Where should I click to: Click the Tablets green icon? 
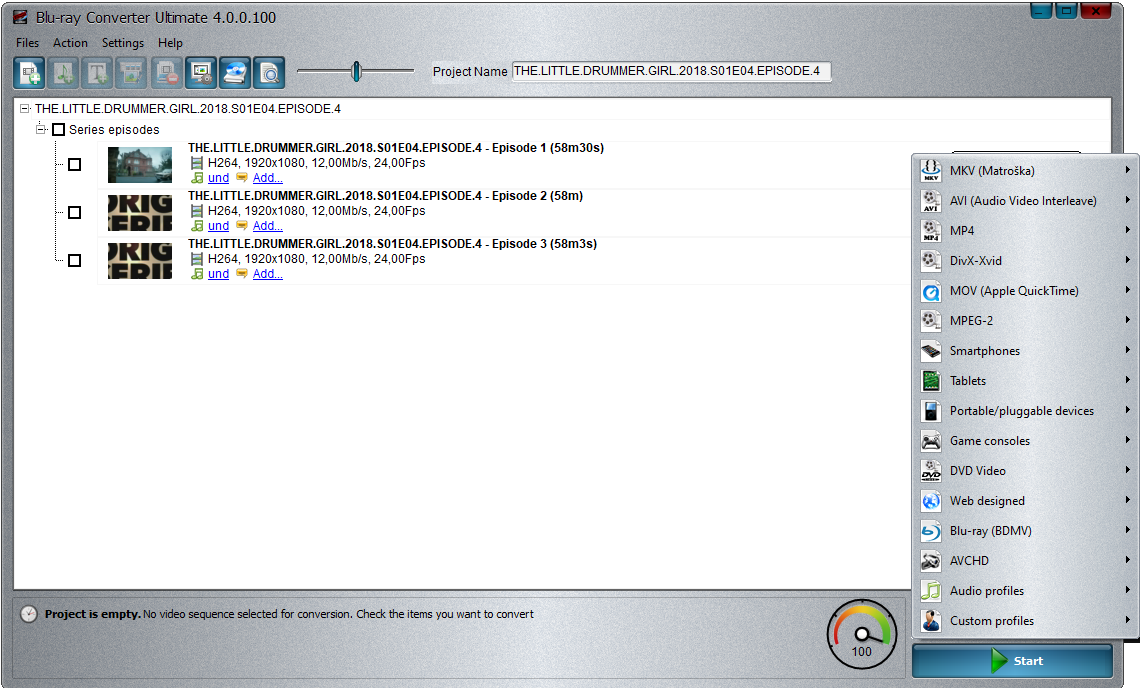[931, 380]
